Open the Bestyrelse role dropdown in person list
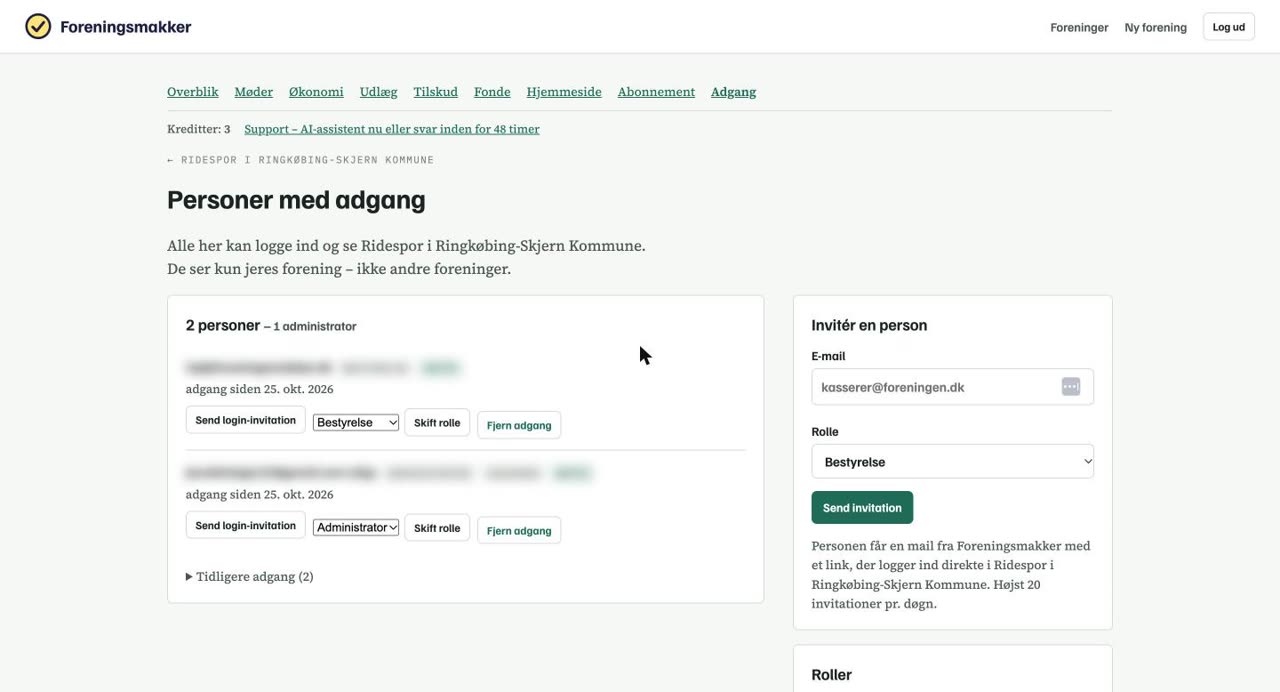1280x692 pixels. (356, 422)
